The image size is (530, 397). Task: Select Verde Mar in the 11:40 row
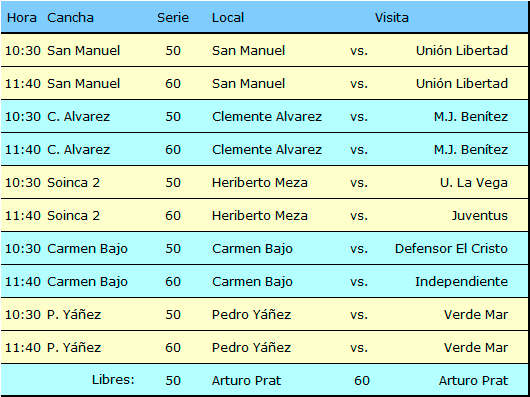click(x=476, y=348)
